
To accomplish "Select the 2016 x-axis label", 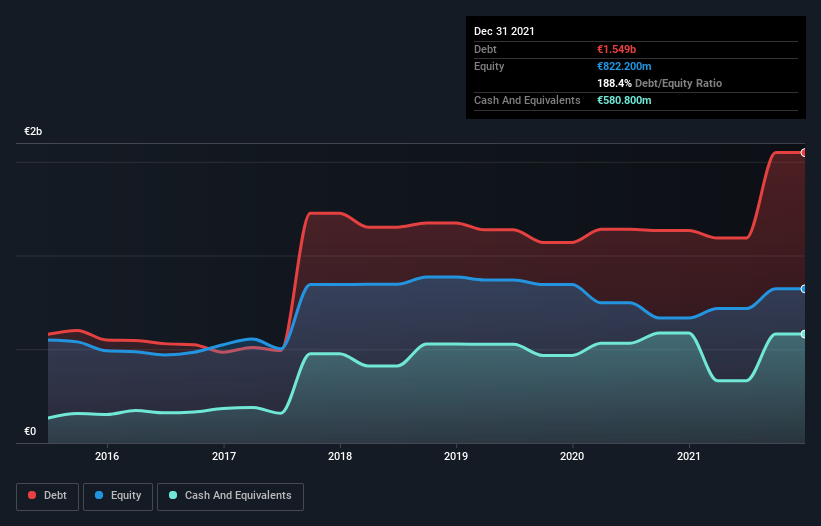I will (107, 456).
